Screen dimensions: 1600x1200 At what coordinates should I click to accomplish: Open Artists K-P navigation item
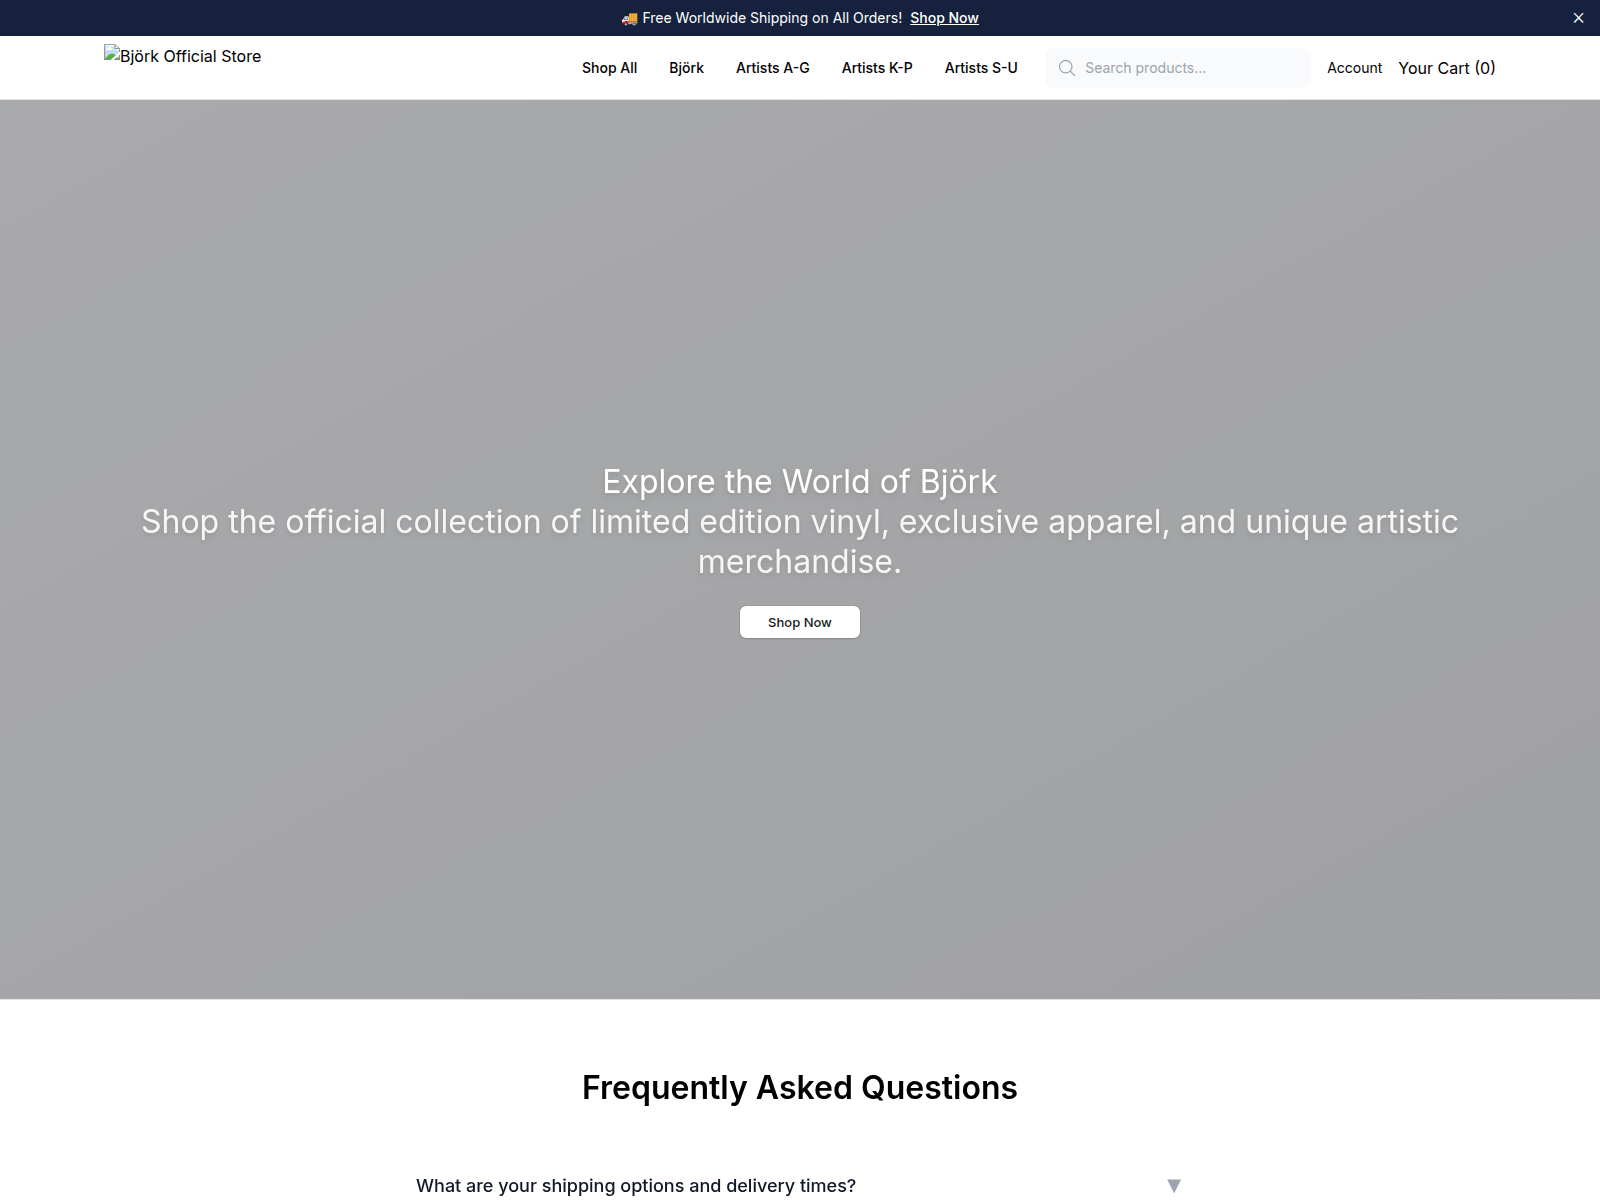[x=877, y=68]
